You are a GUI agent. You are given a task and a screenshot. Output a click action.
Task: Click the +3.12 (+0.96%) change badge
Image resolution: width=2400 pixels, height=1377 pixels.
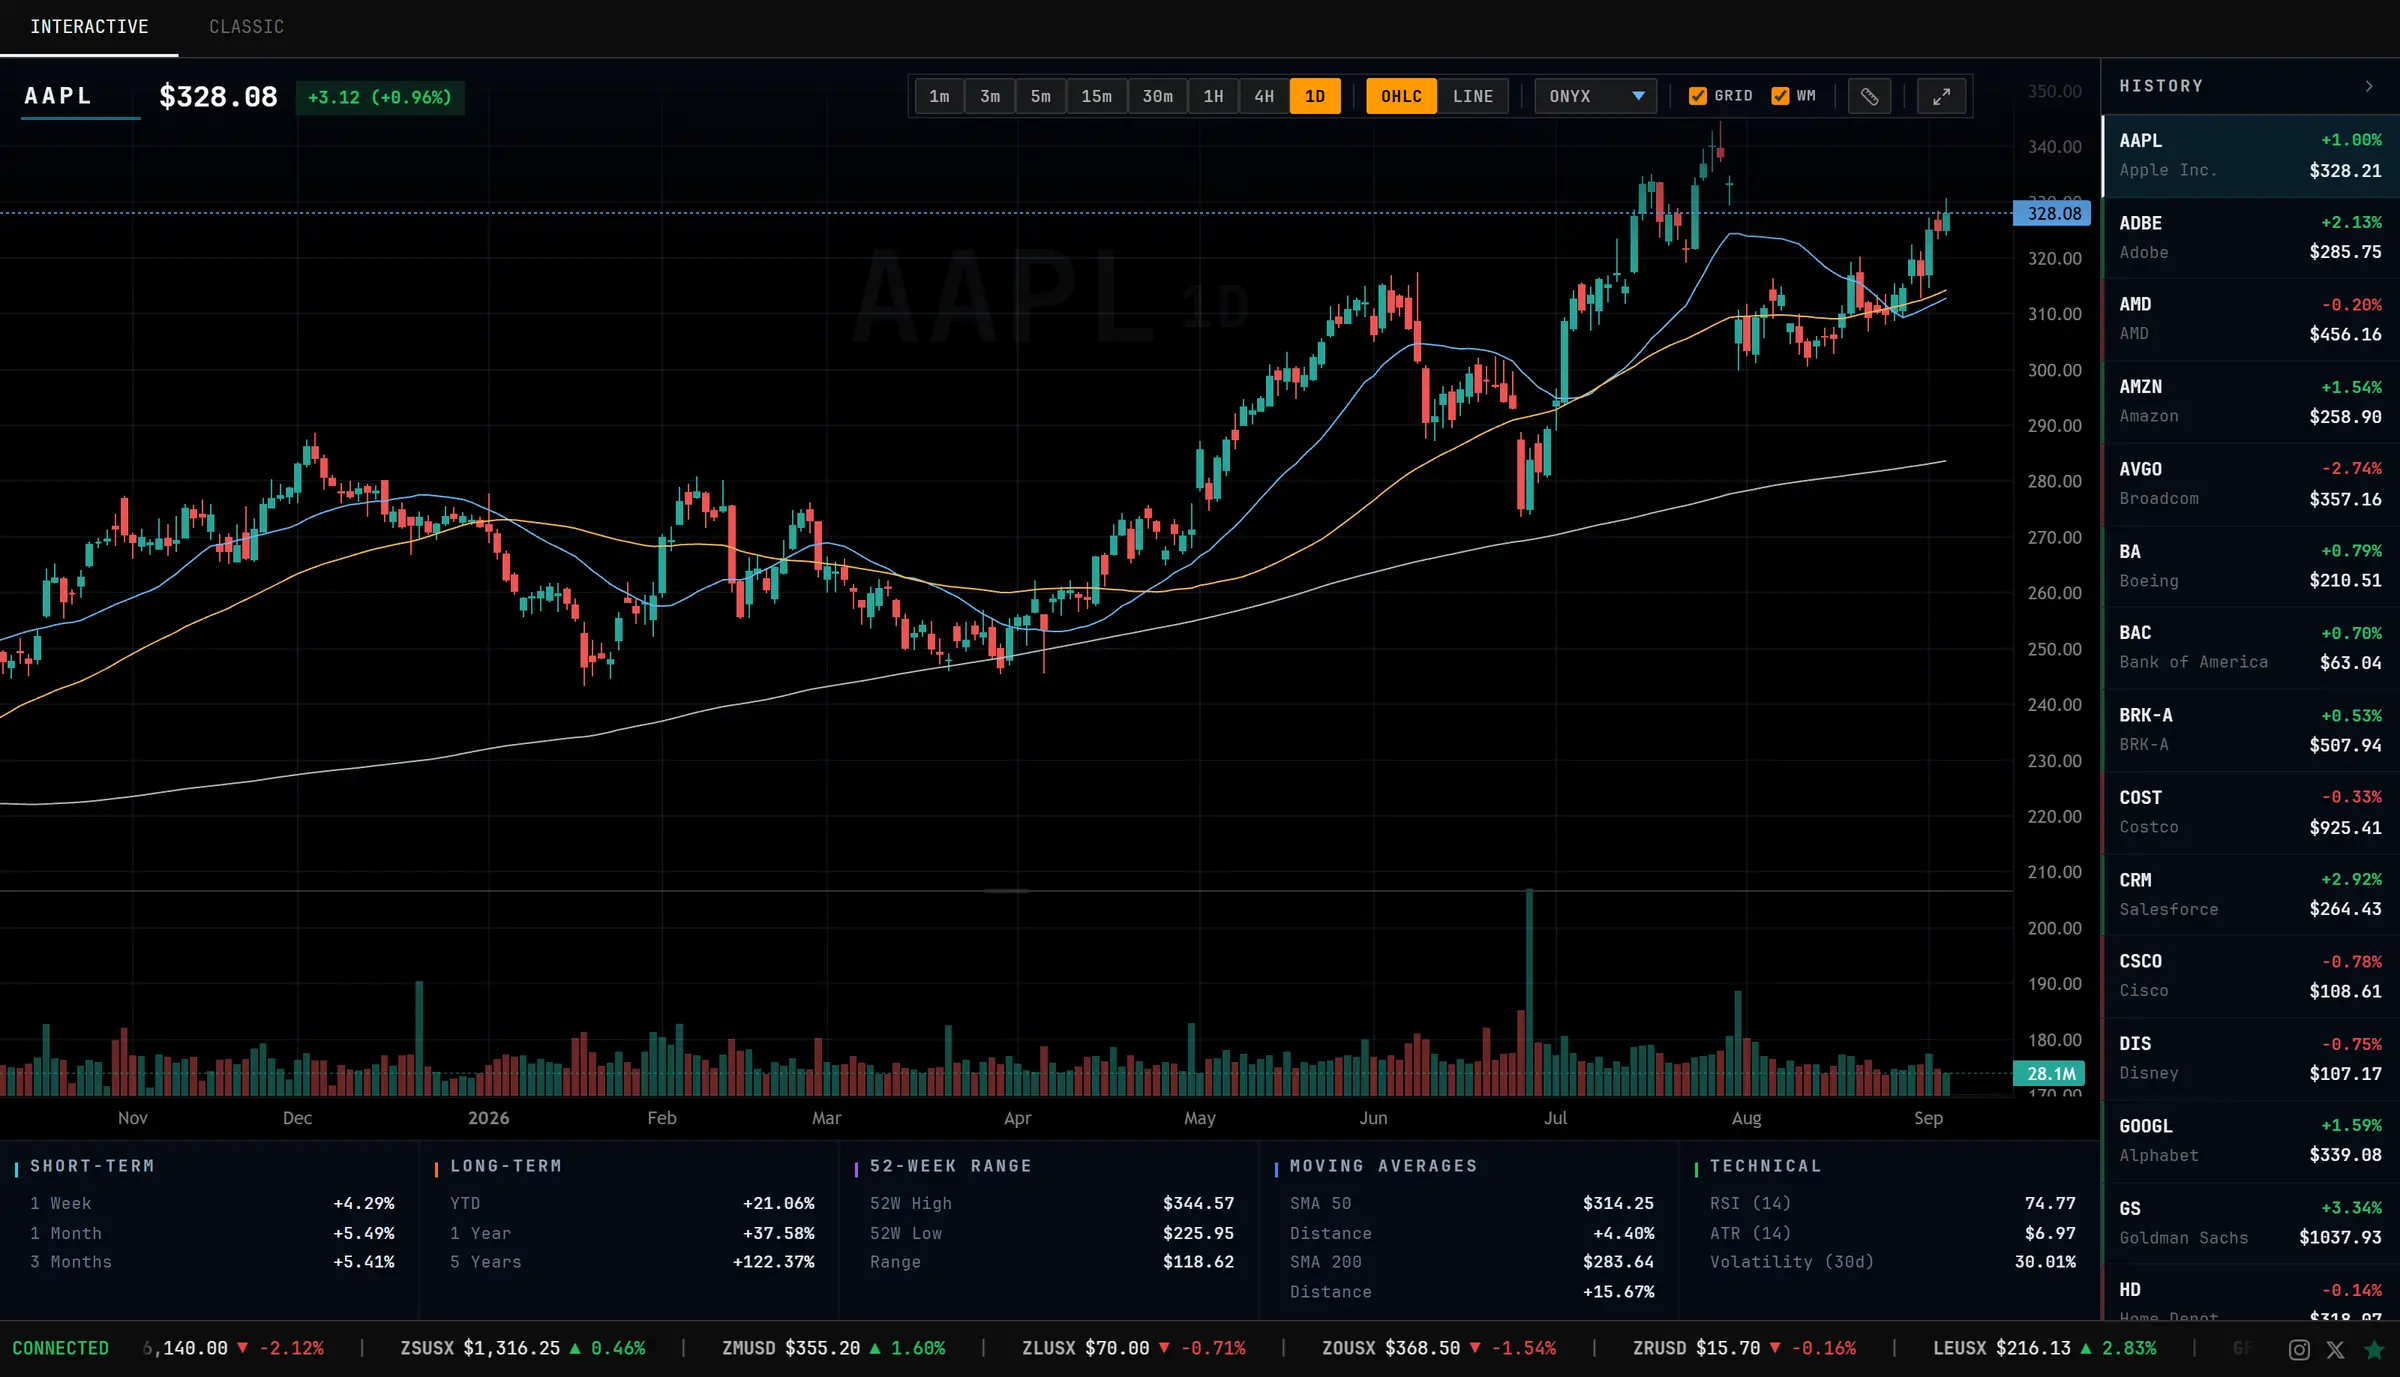(x=380, y=97)
